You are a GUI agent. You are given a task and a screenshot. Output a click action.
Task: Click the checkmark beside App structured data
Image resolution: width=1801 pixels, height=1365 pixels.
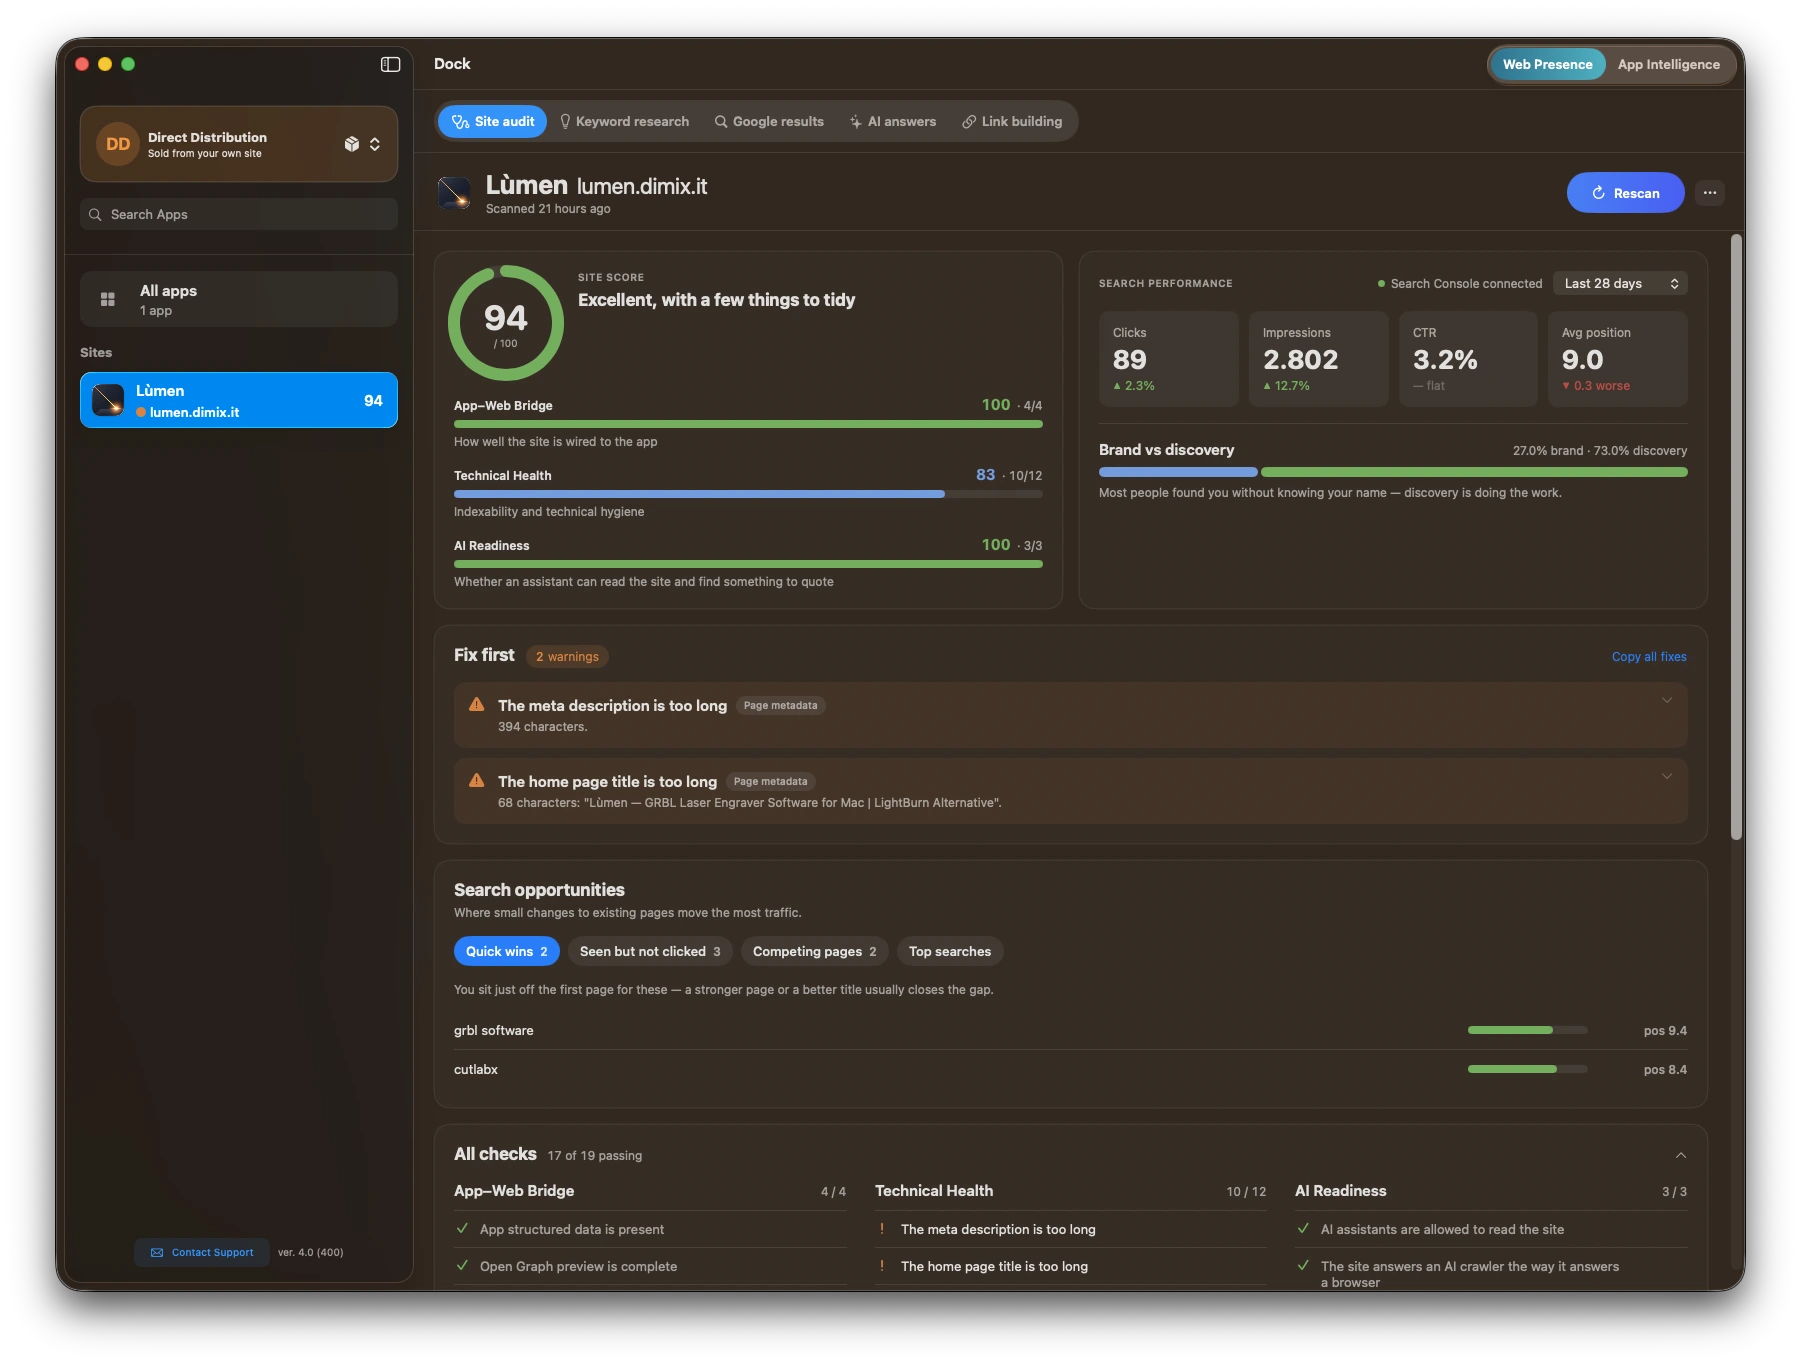point(462,1229)
